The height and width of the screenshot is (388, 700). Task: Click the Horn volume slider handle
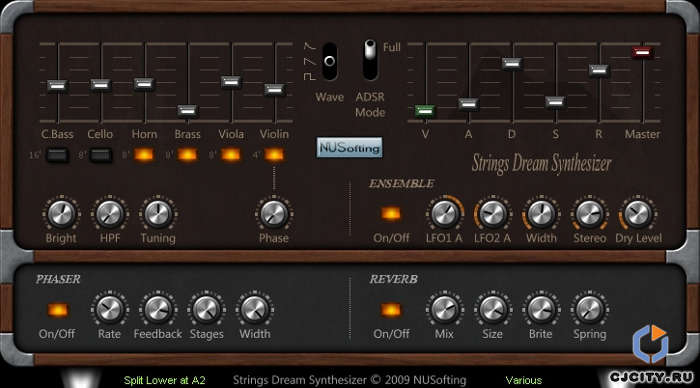click(x=144, y=83)
